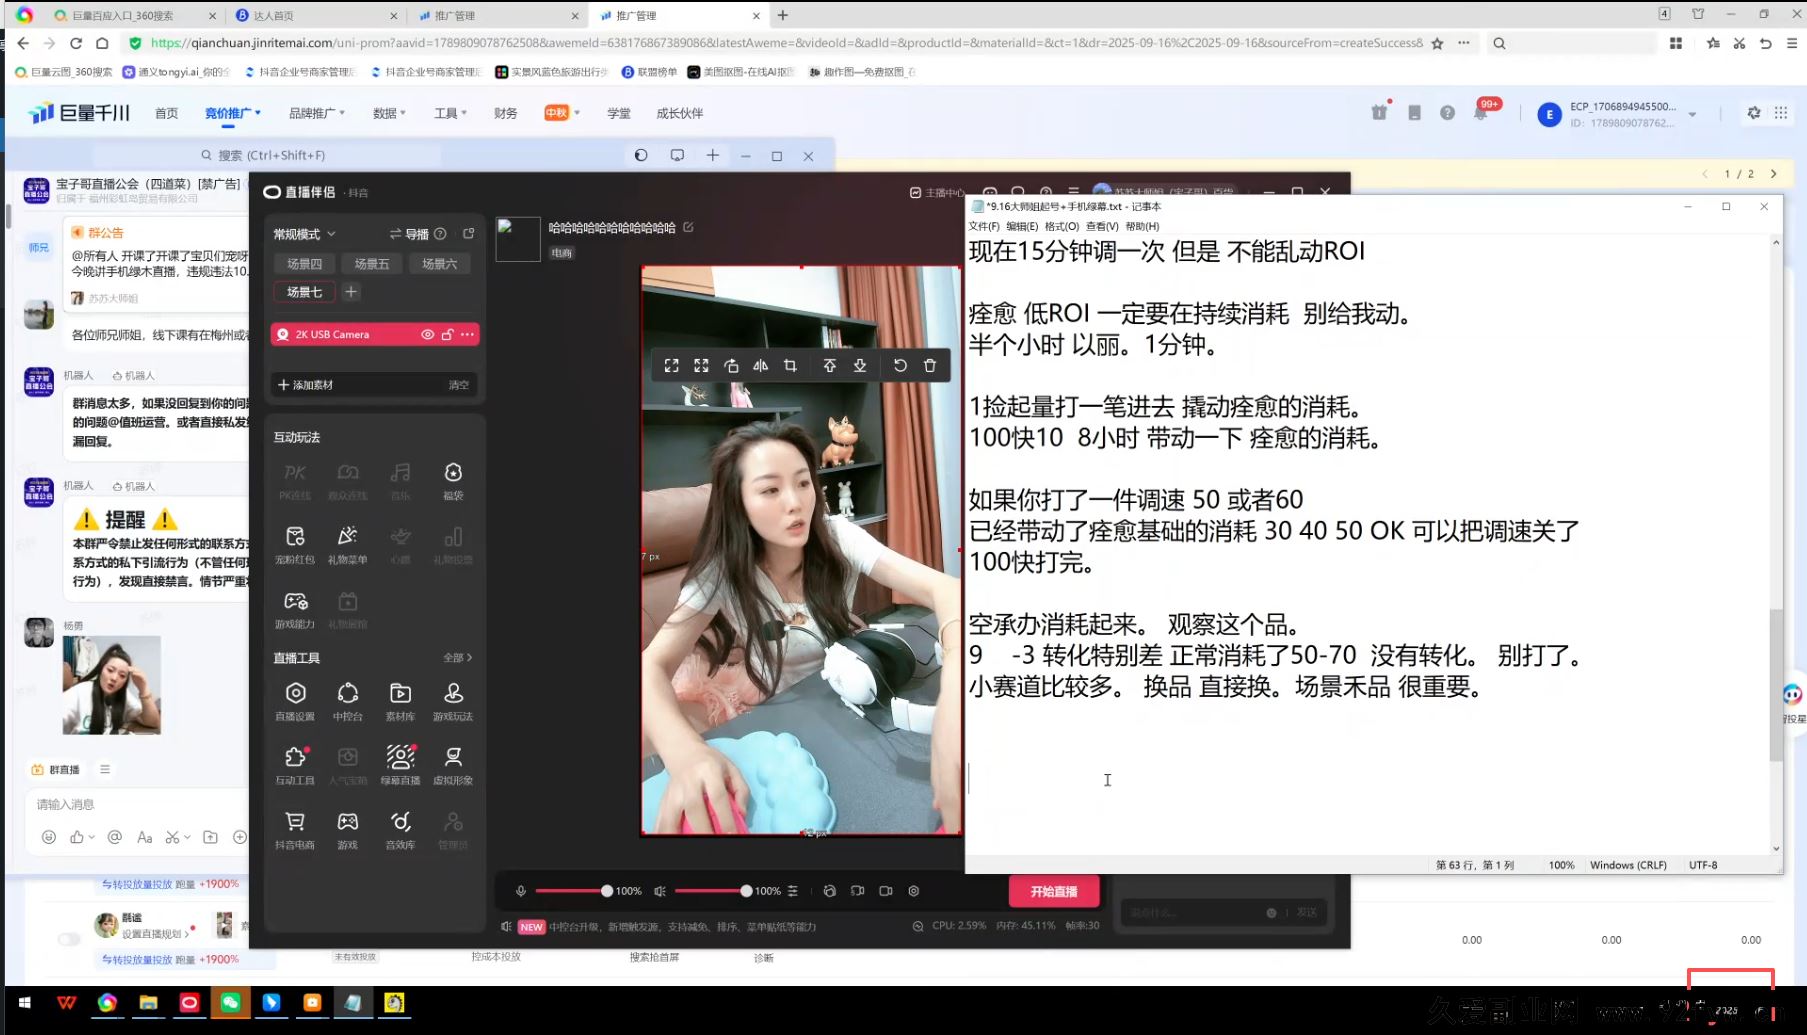This screenshot has width=1807, height=1035.
Task: Click 添加素材 to add a source
Action: (306, 385)
